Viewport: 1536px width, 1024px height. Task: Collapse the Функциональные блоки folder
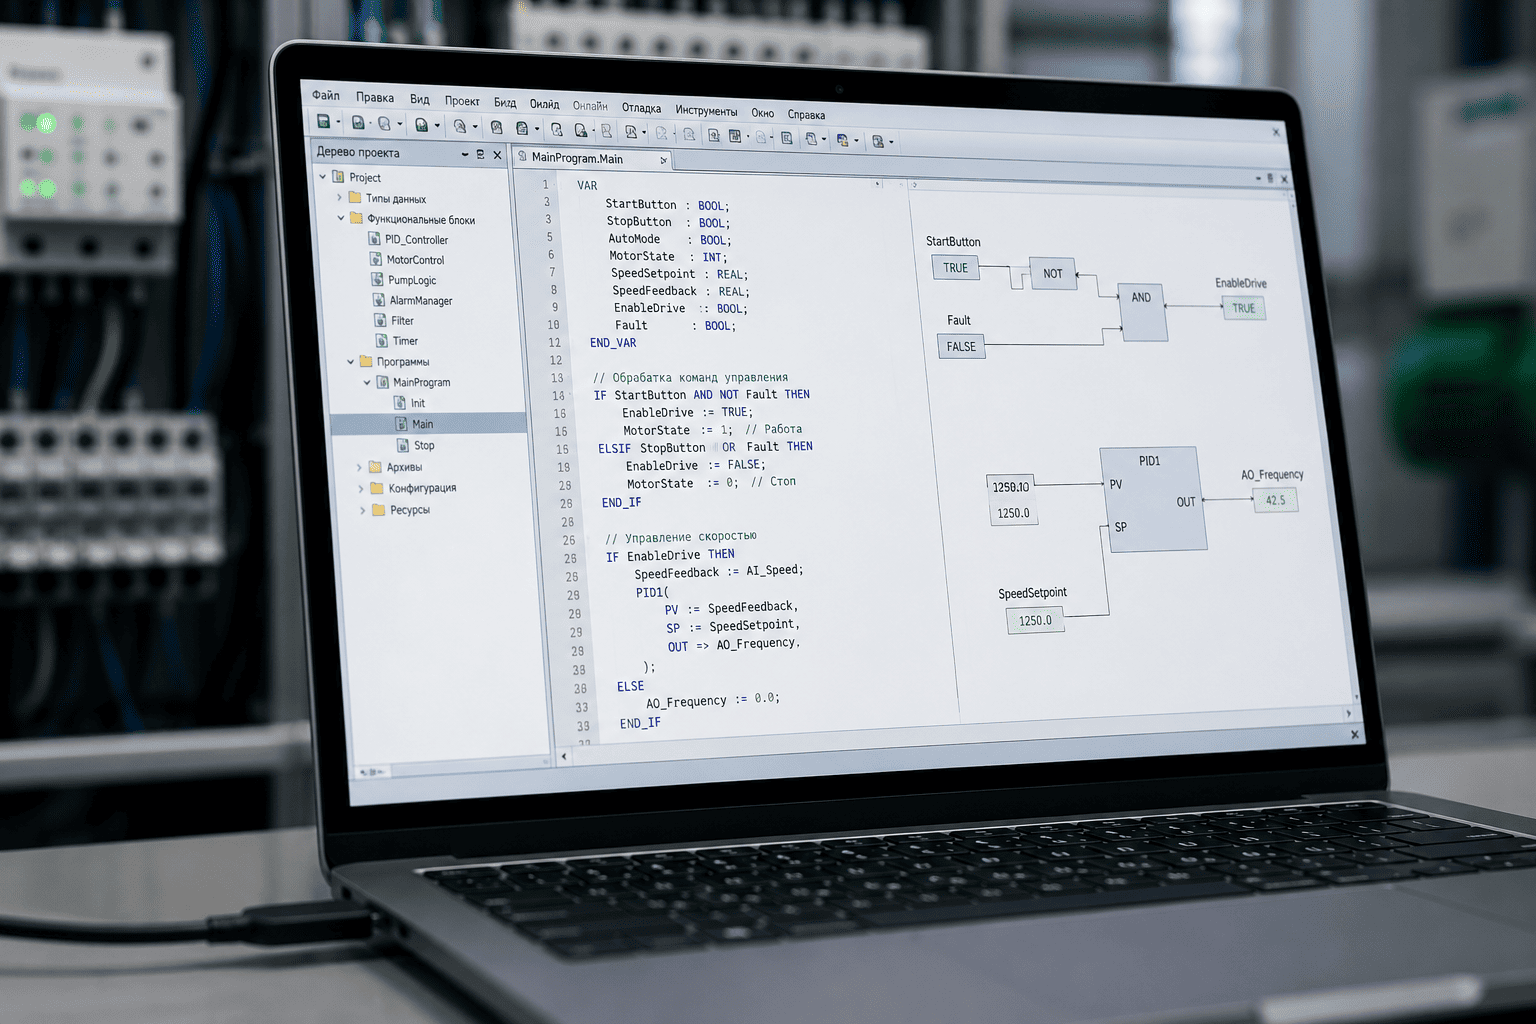point(341,218)
